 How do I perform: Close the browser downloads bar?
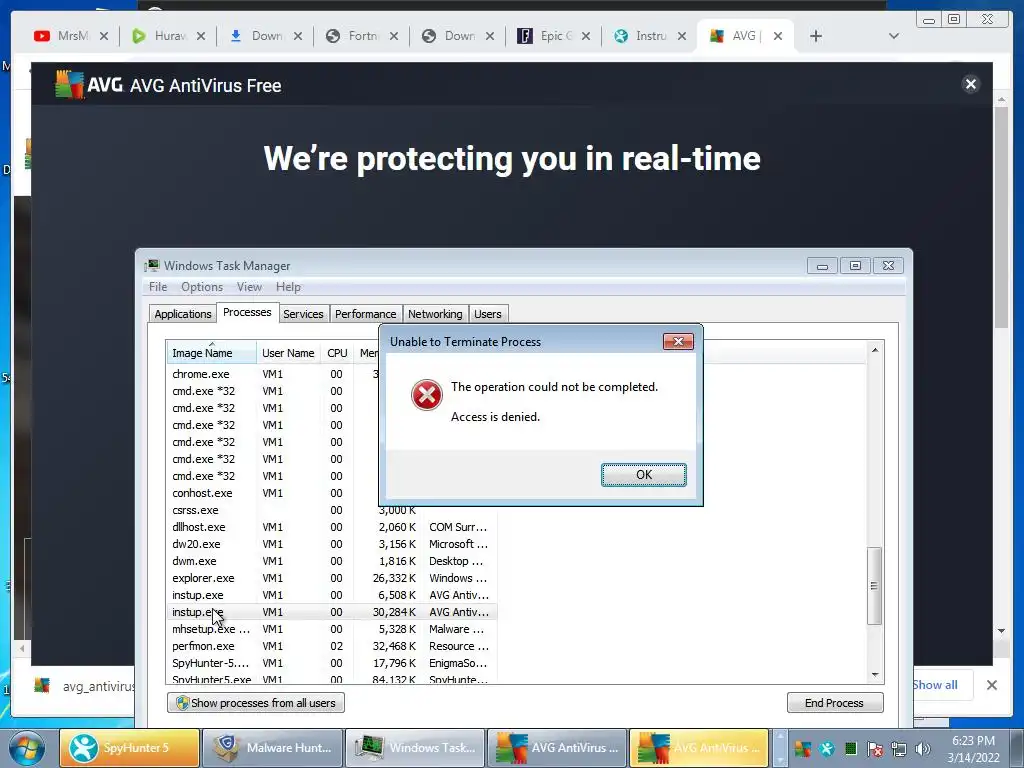point(991,684)
